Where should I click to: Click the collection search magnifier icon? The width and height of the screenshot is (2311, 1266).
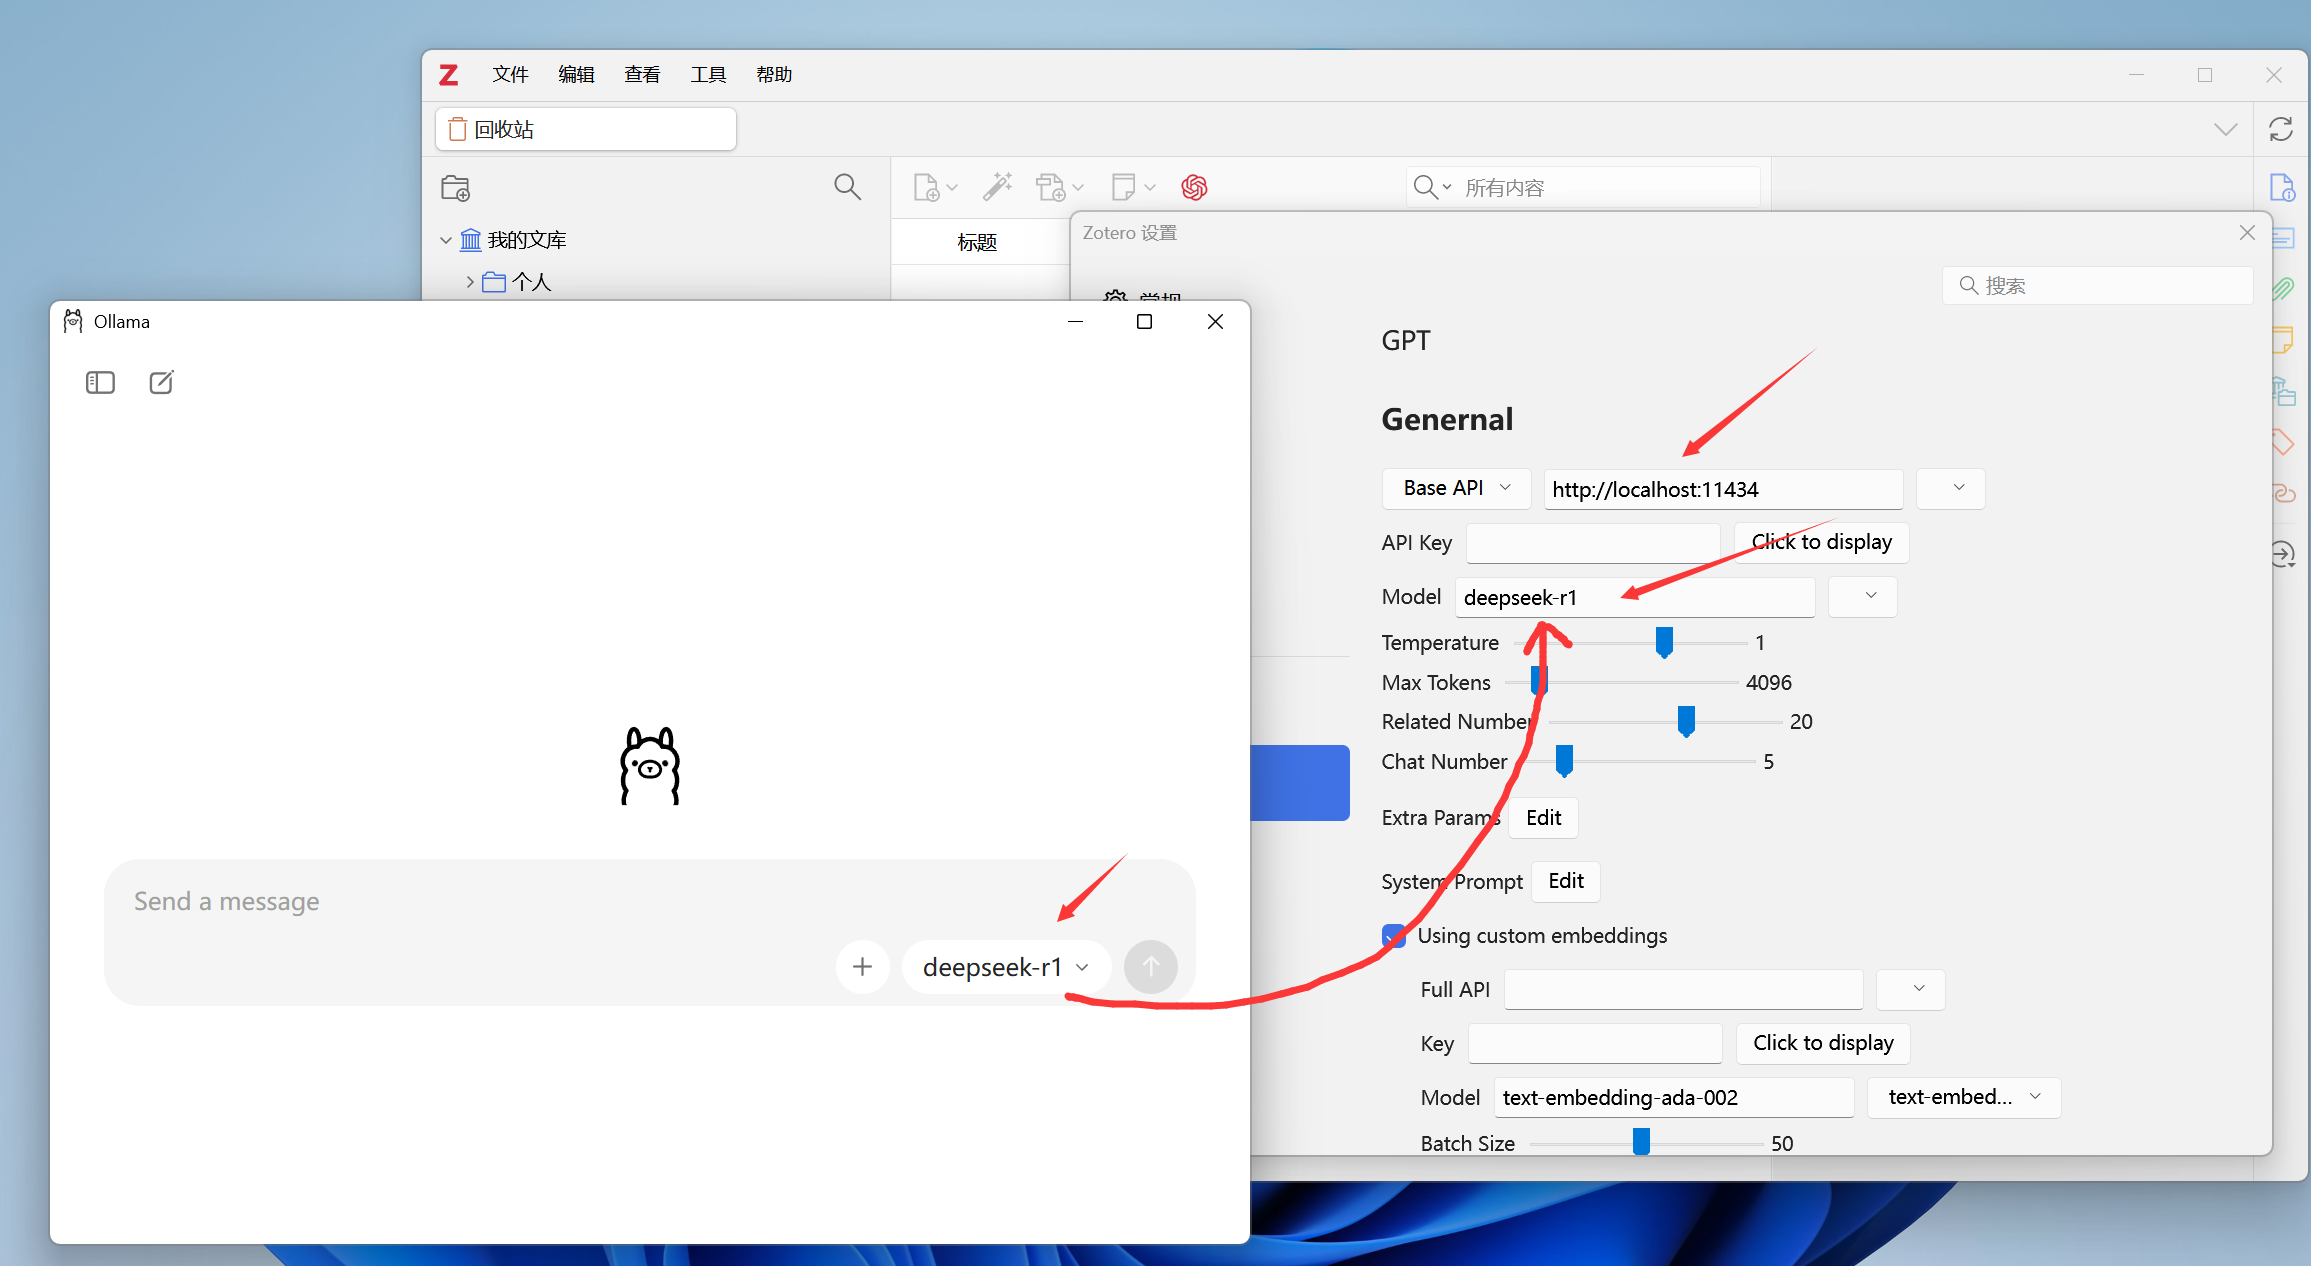click(x=847, y=187)
